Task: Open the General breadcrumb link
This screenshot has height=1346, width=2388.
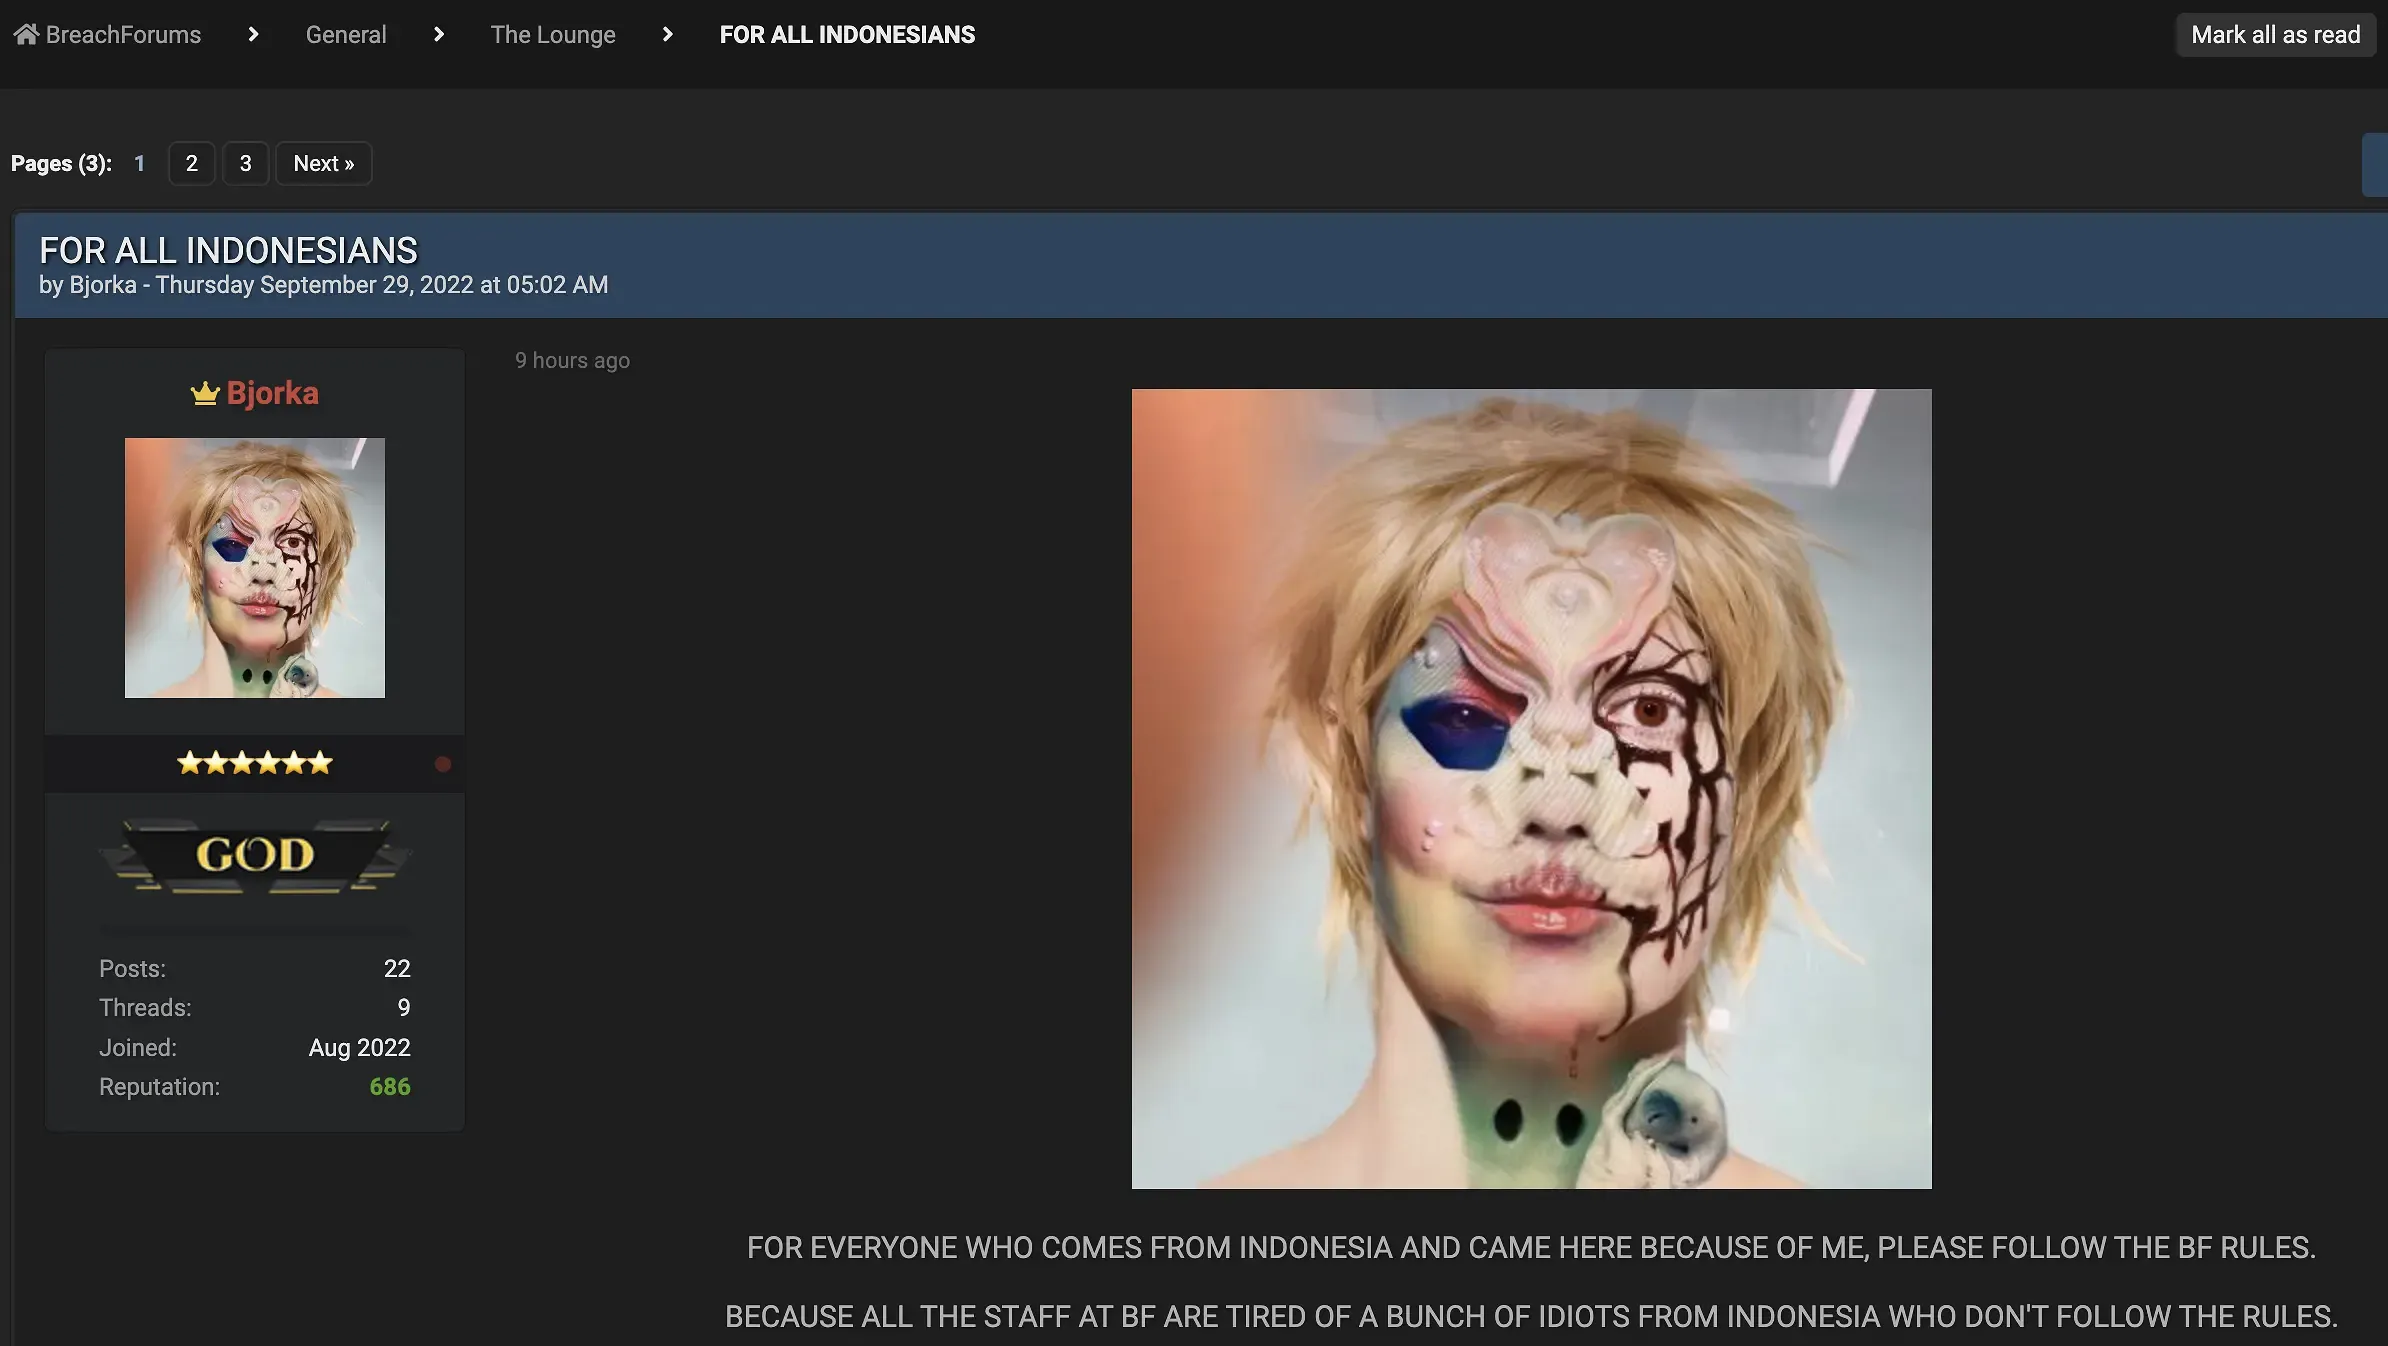Action: point(346,34)
